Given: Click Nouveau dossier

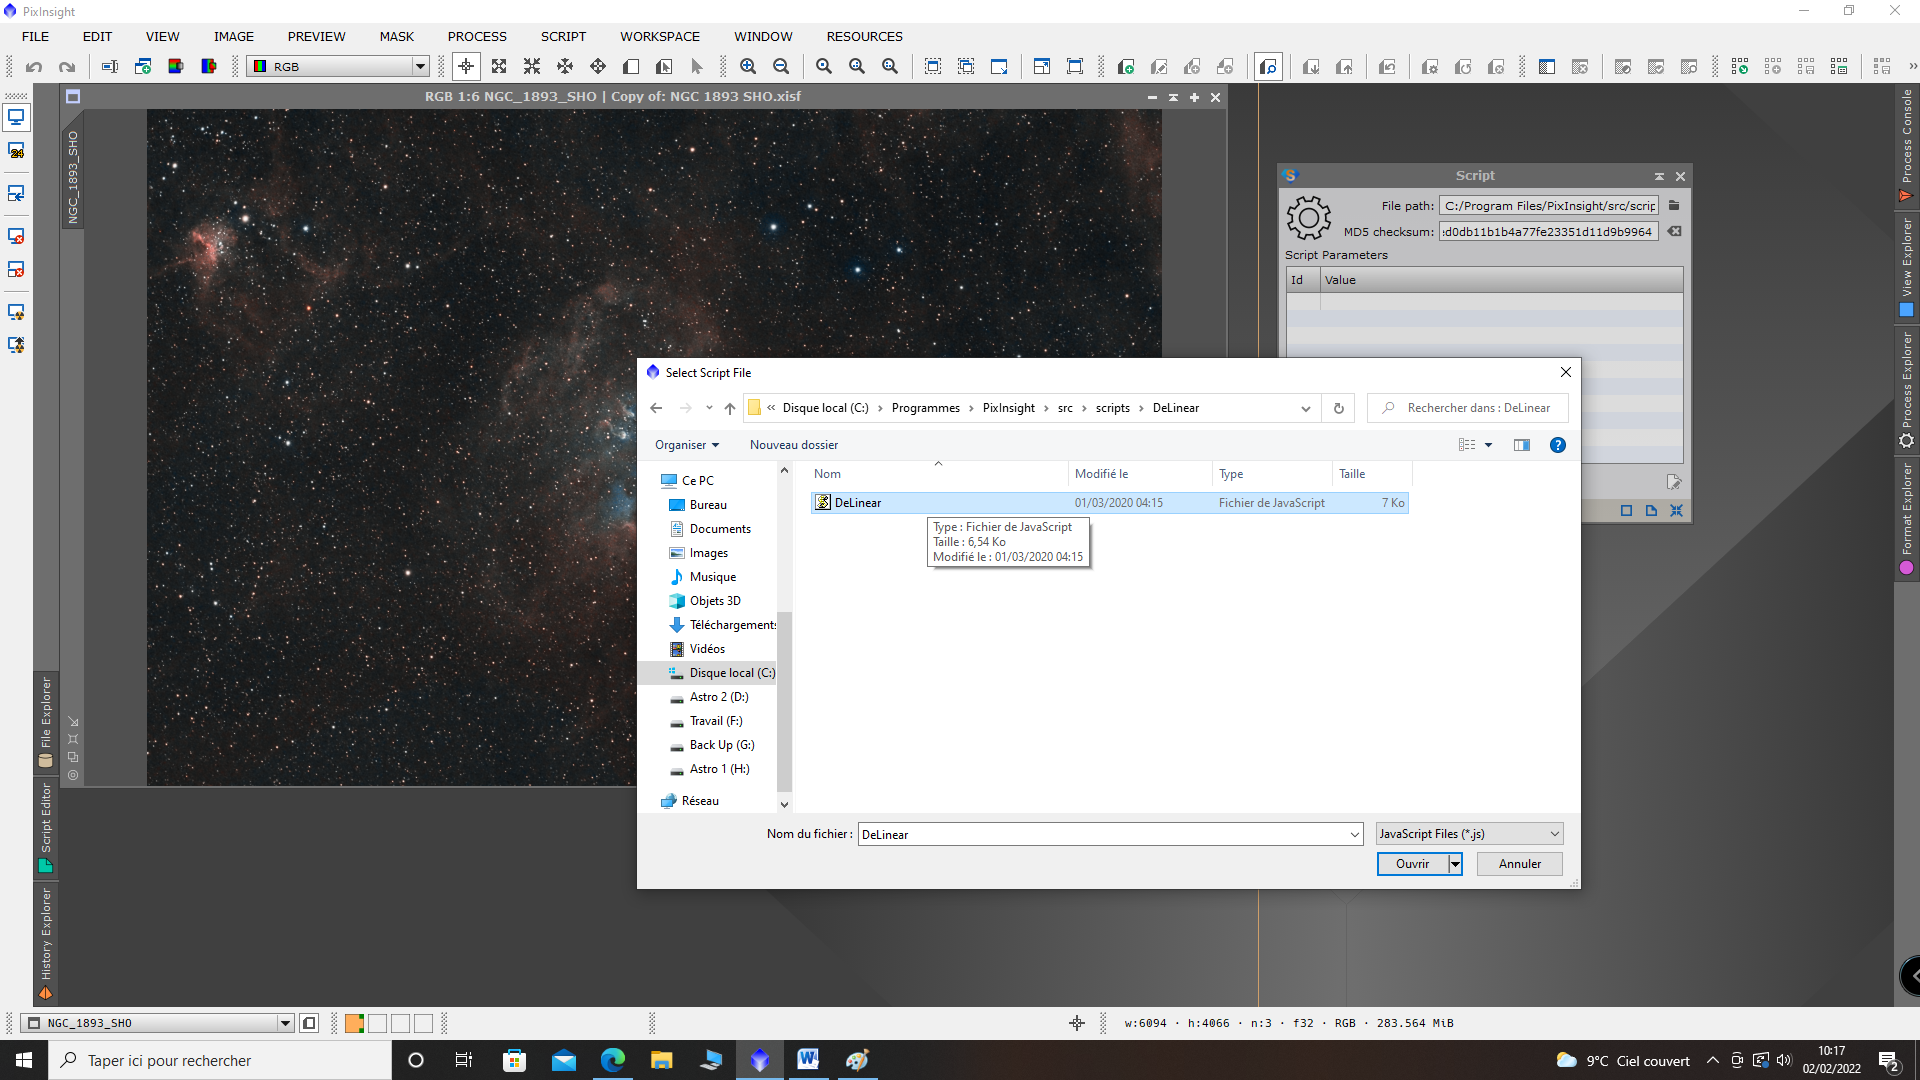Looking at the screenshot, I should click(x=794, y=445).
